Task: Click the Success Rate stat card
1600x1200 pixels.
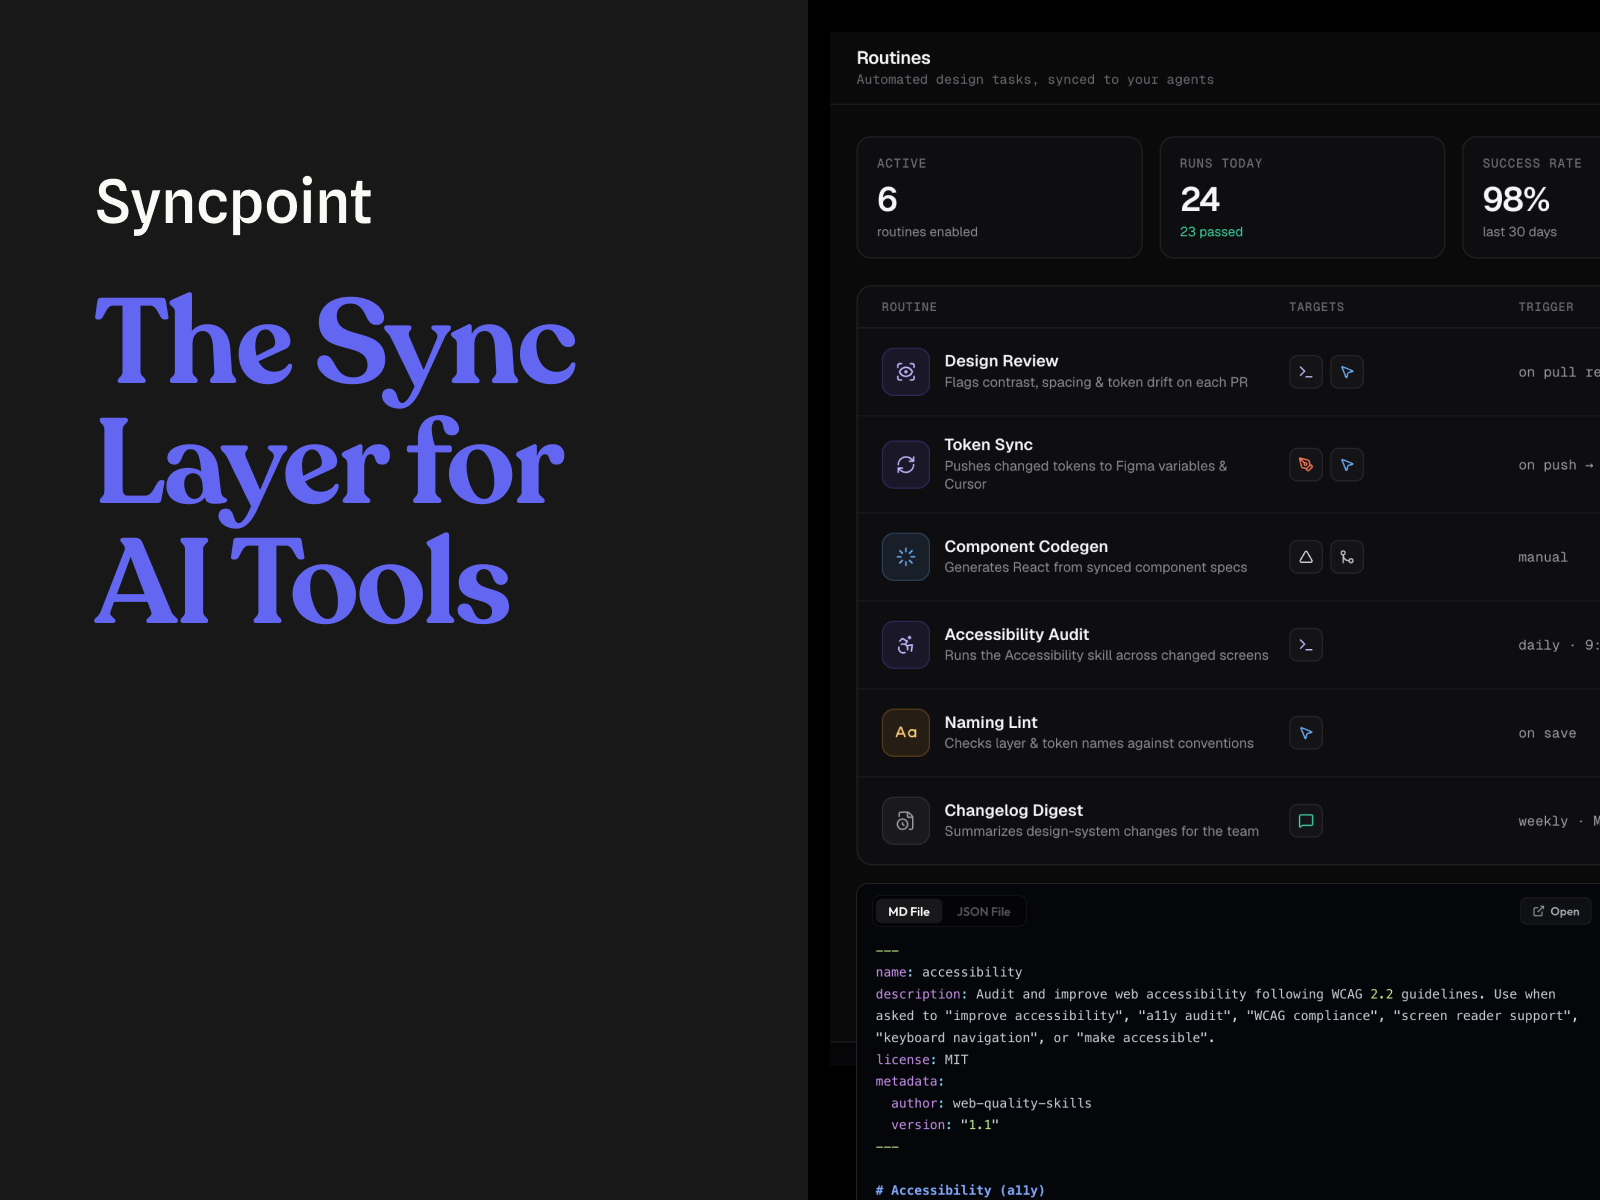Action: click(1531, 197)
